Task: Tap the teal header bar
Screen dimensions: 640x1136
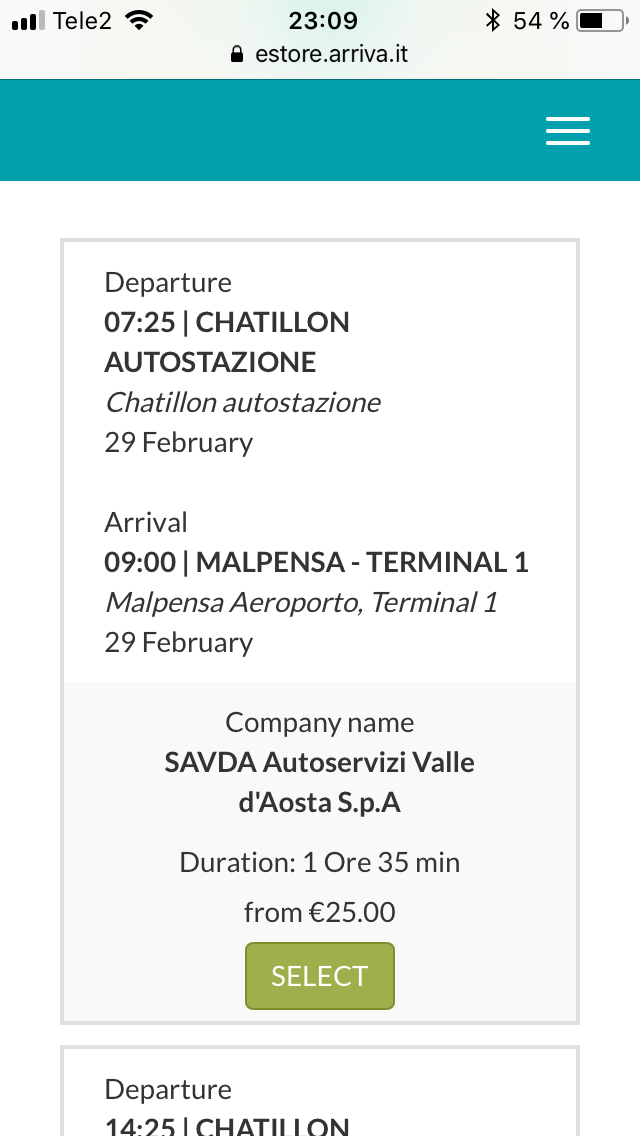Action: (320, 130)
